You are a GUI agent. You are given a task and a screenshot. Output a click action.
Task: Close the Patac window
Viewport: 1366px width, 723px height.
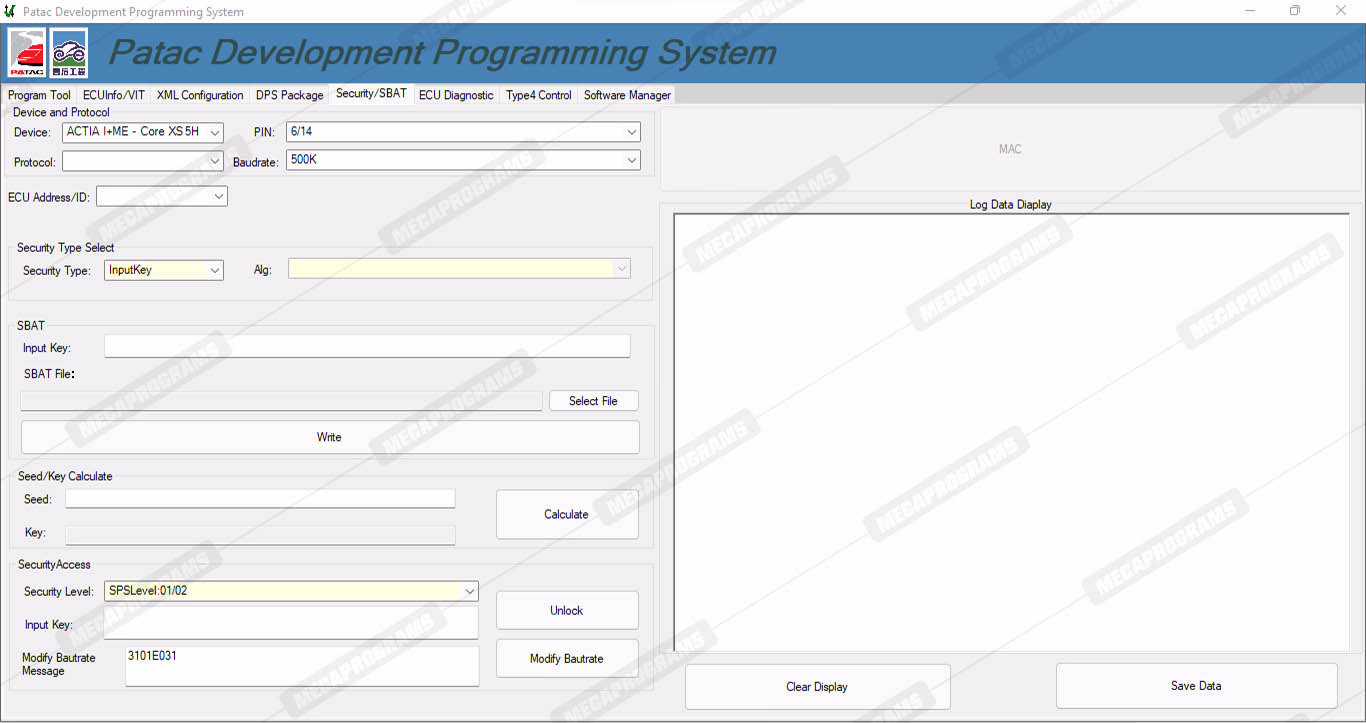pos(1341,11)
